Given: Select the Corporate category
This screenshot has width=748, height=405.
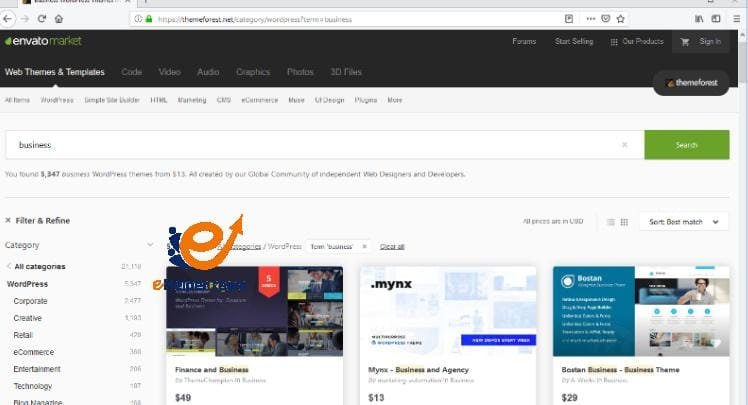Looking at the screenshot, I should point(30,301).
